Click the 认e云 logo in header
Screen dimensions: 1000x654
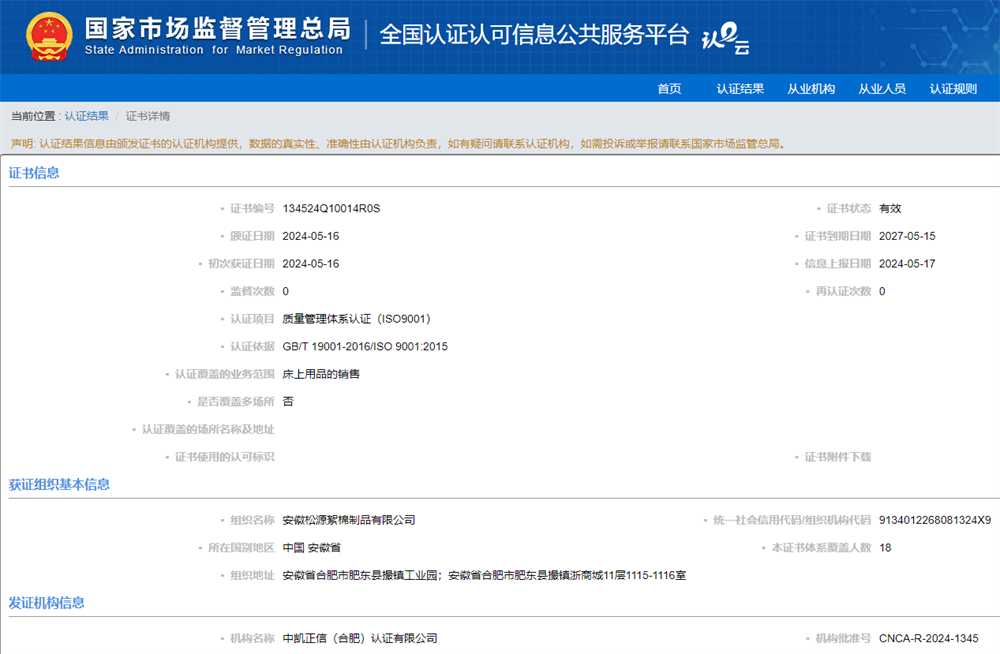(725, 38)
